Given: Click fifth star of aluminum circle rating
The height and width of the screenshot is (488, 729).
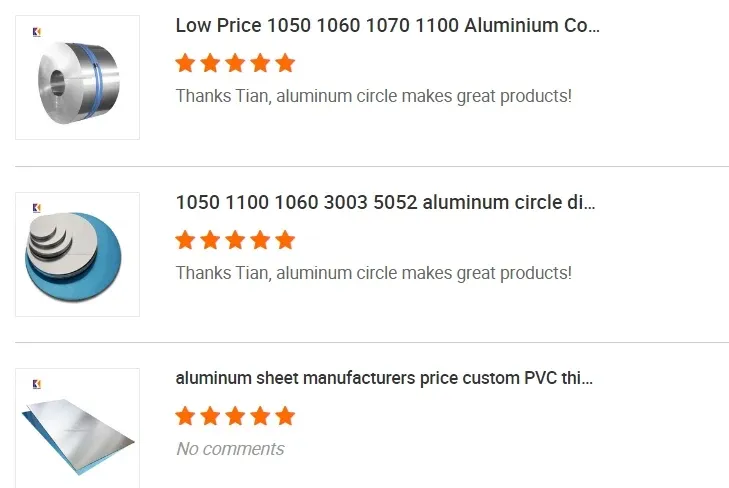Looking at the screenshot, I should [x=285, y=240].
